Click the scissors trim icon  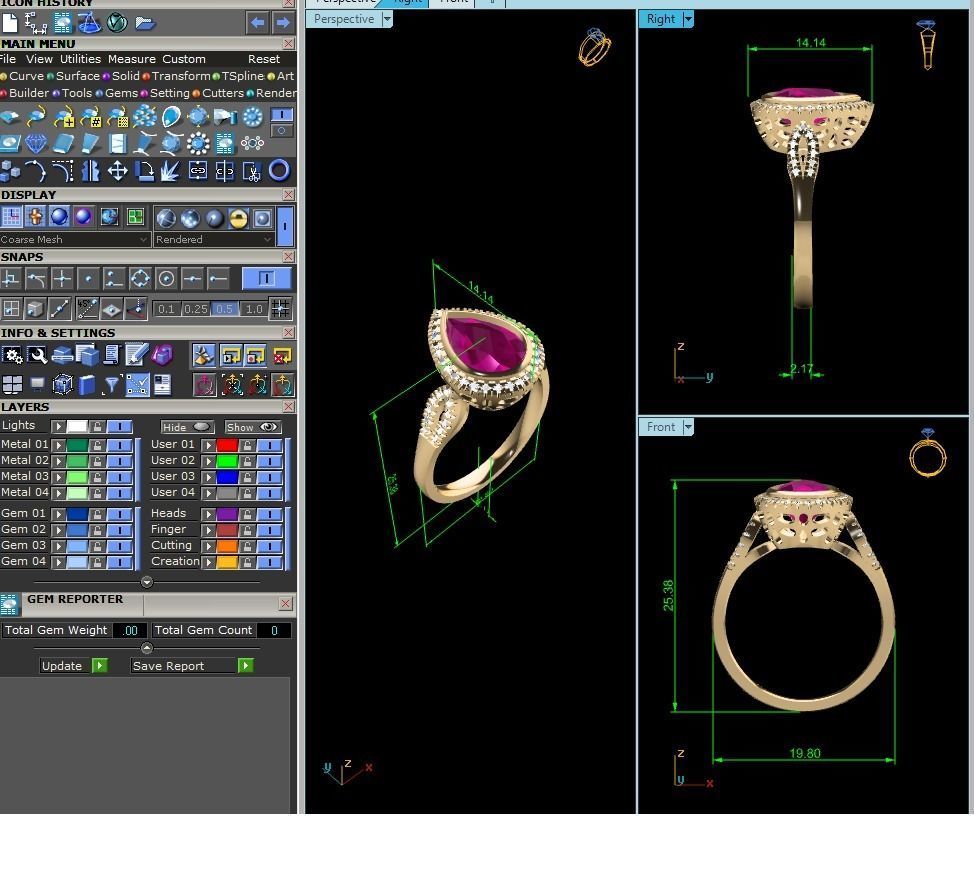(x=252, y=171)
